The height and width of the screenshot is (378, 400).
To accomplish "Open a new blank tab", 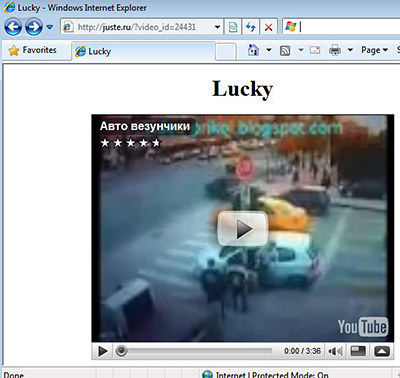I will (x=226, y=52).
